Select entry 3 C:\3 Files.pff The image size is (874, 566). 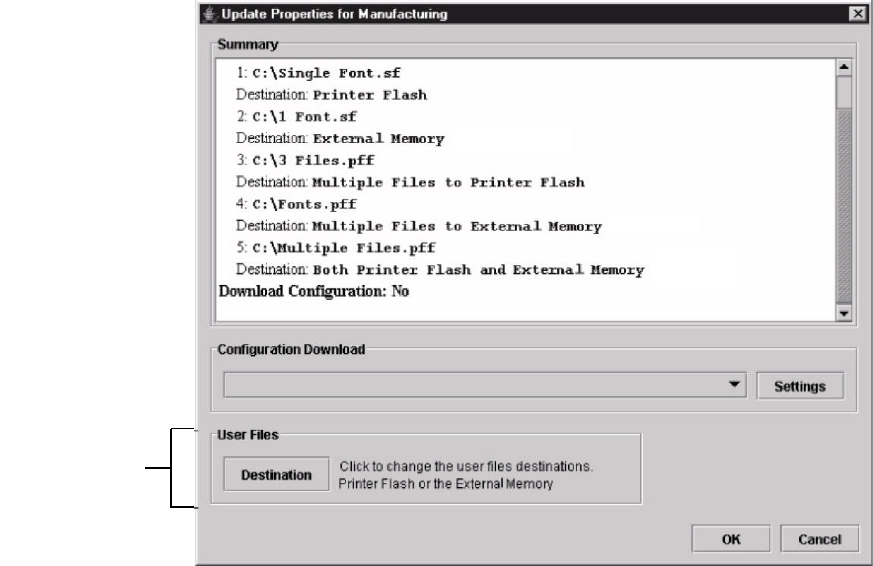coord(305,161)
